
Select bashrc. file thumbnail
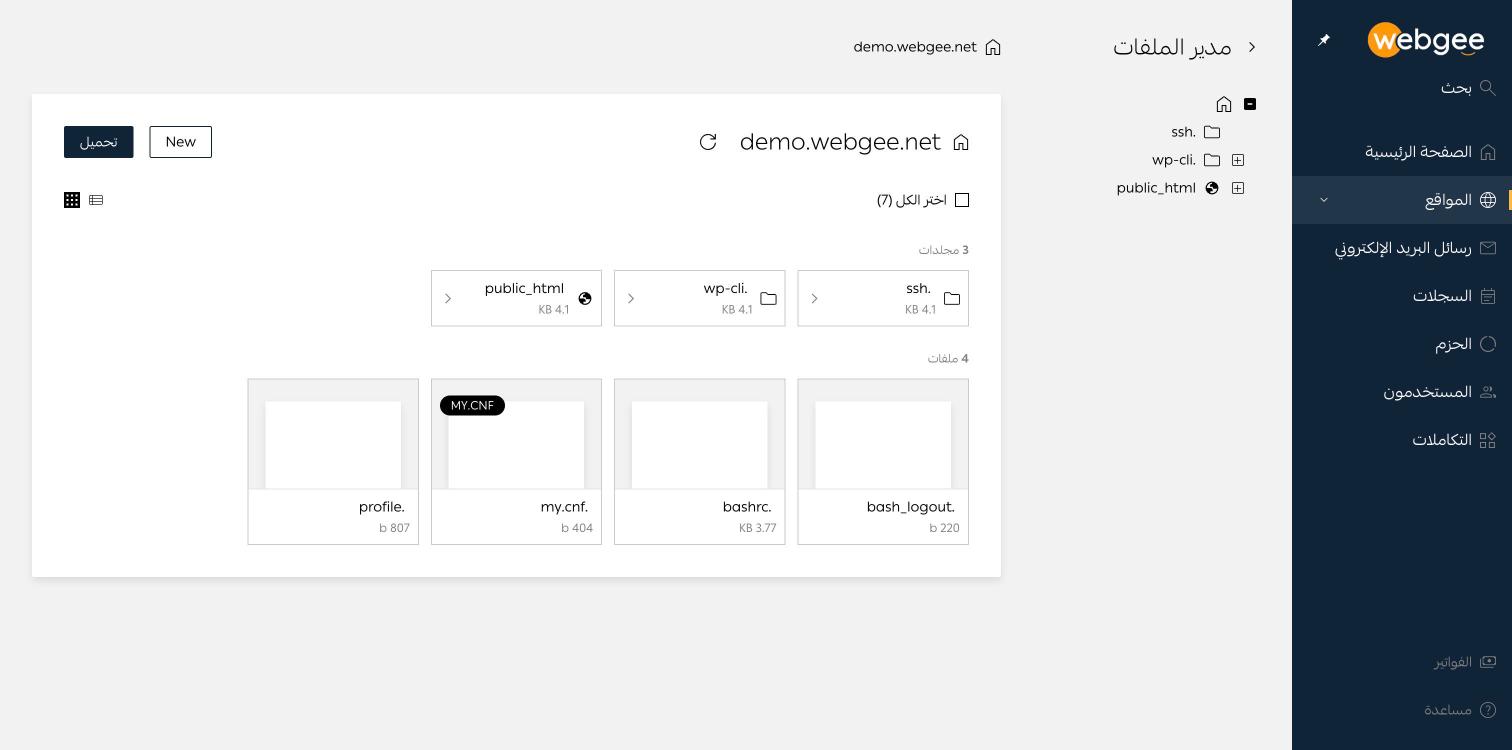pyautogui.click(x=700, y=434)
